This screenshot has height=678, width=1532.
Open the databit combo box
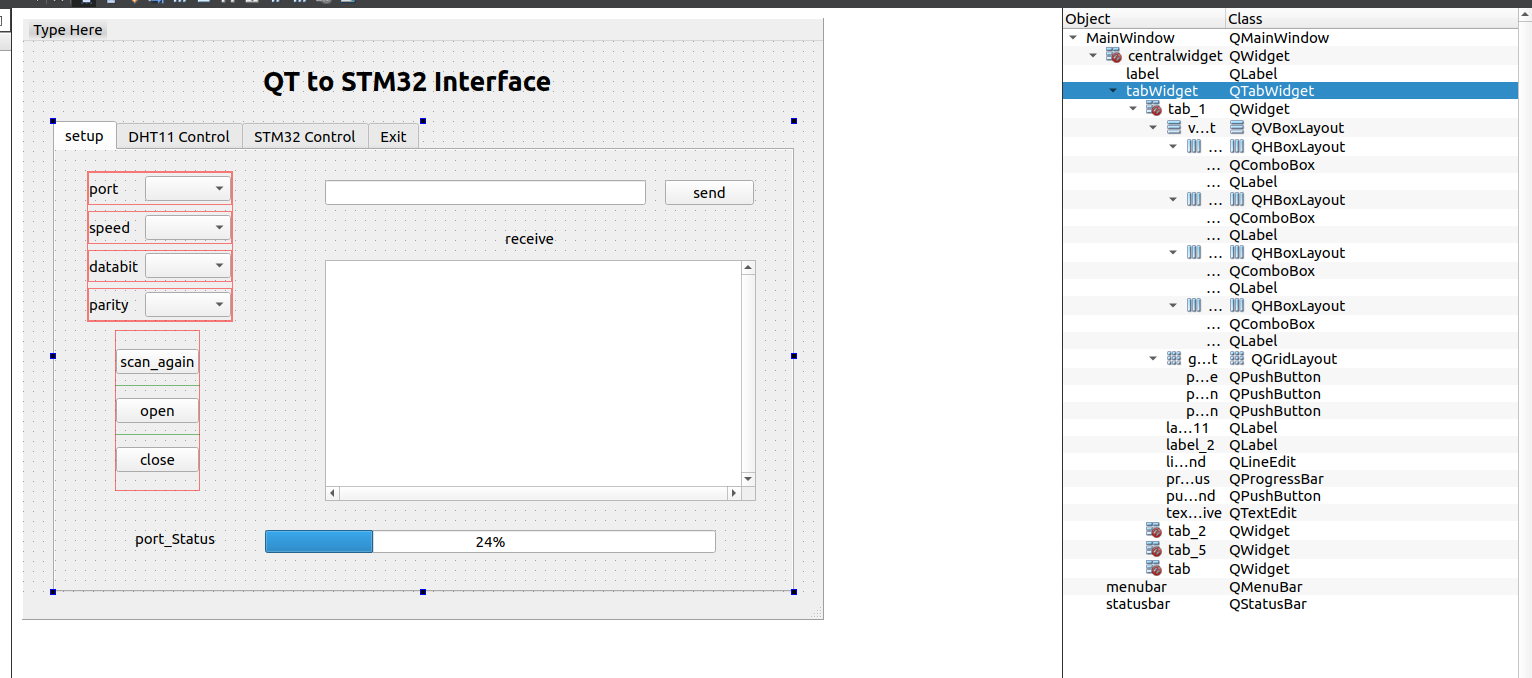tap(188, 266)
